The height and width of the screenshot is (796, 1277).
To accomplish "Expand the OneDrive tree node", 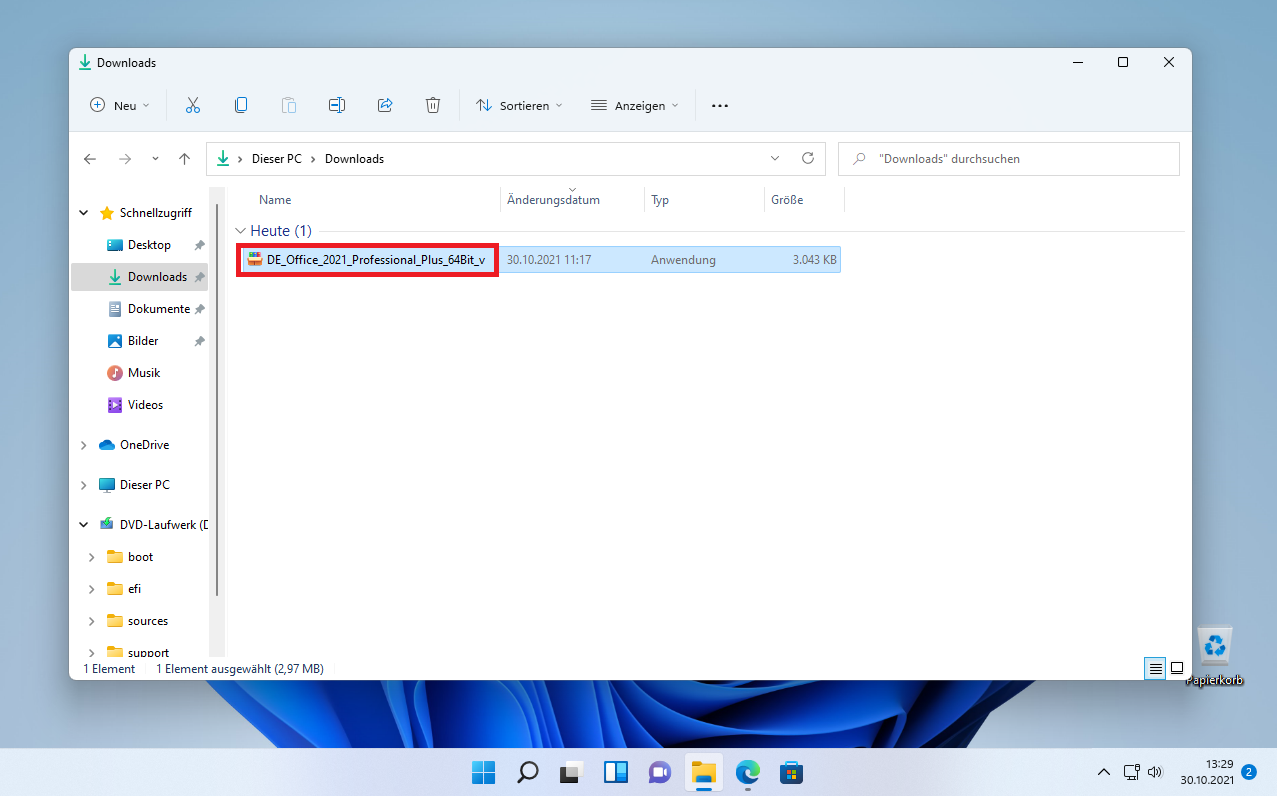I will pos(84,445).
